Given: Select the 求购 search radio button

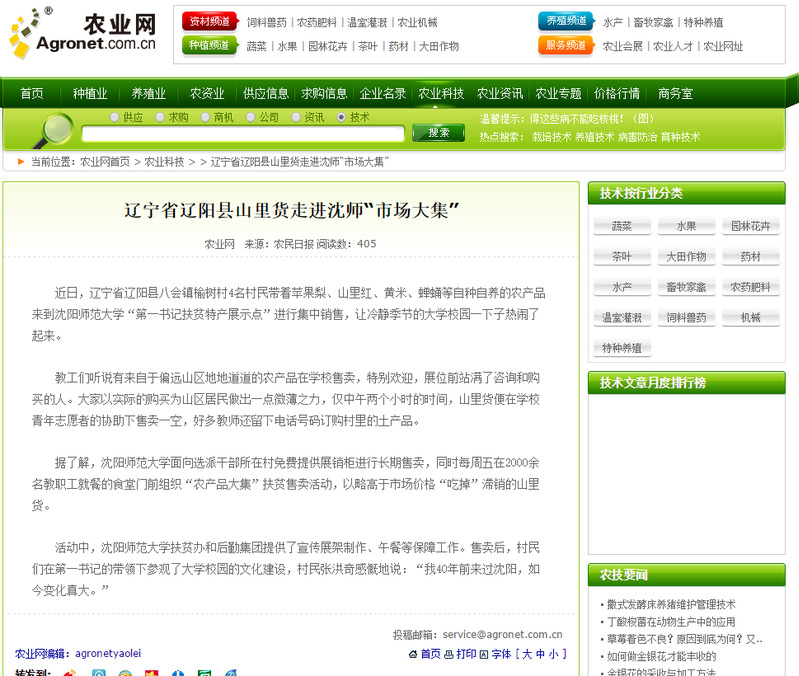Looking at the screenshot, I should (x=160, y=117).
